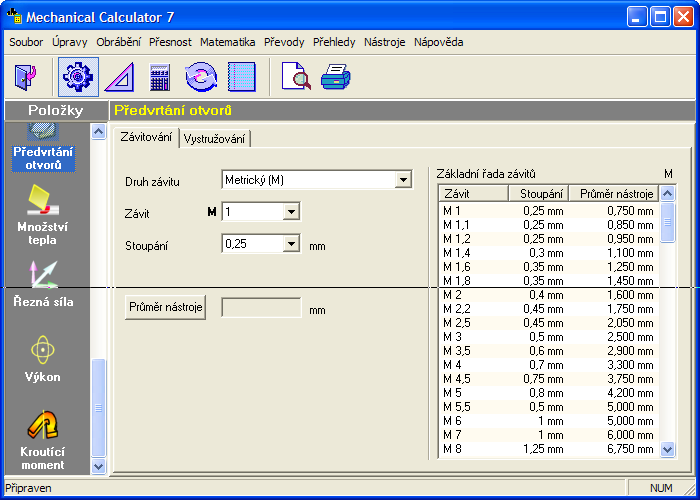700x500 pixels.
Task: Open the Úpravy menu
Action: click(x=70, y=42)
